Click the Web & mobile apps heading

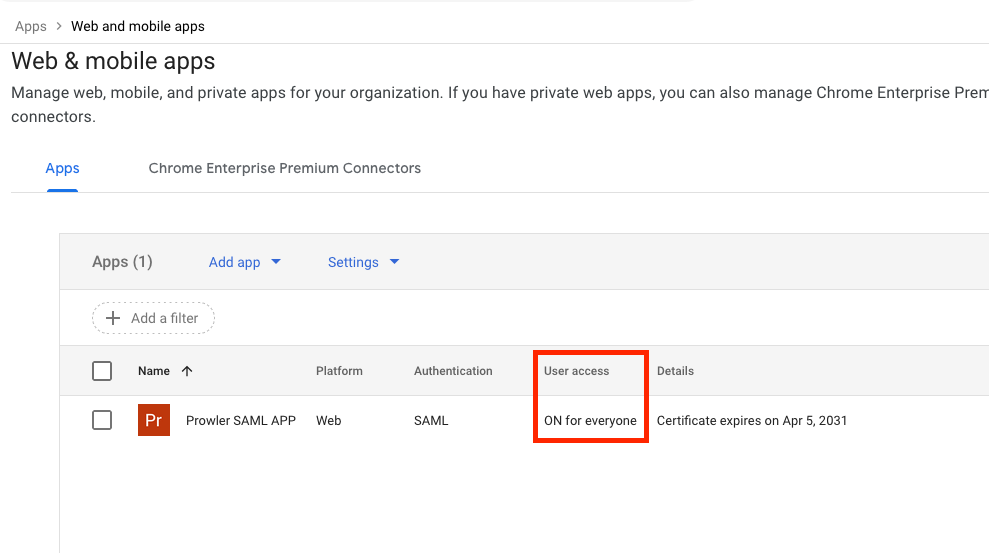point(114,61)
